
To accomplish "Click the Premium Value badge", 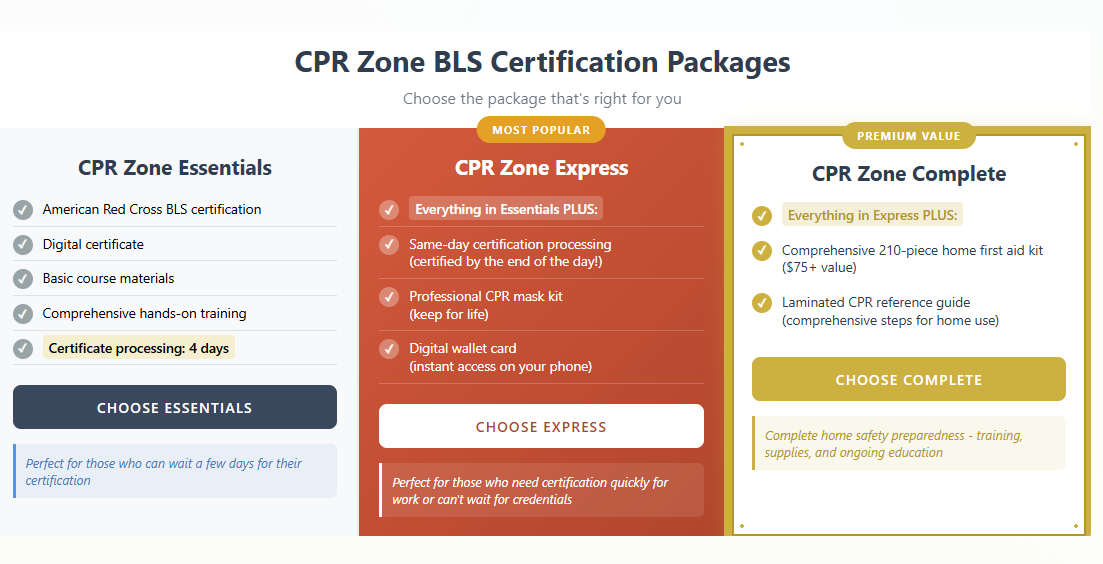I will [909, 136].
